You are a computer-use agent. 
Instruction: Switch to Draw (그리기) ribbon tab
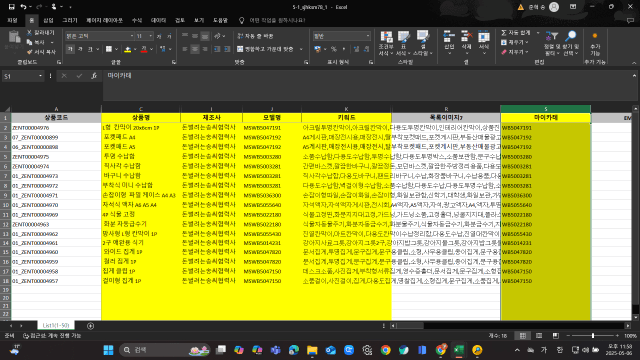[x=70, y=20]
